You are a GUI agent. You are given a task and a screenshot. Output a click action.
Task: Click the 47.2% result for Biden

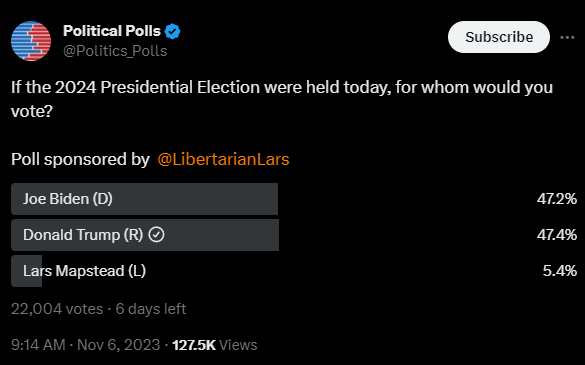[557, 199]
